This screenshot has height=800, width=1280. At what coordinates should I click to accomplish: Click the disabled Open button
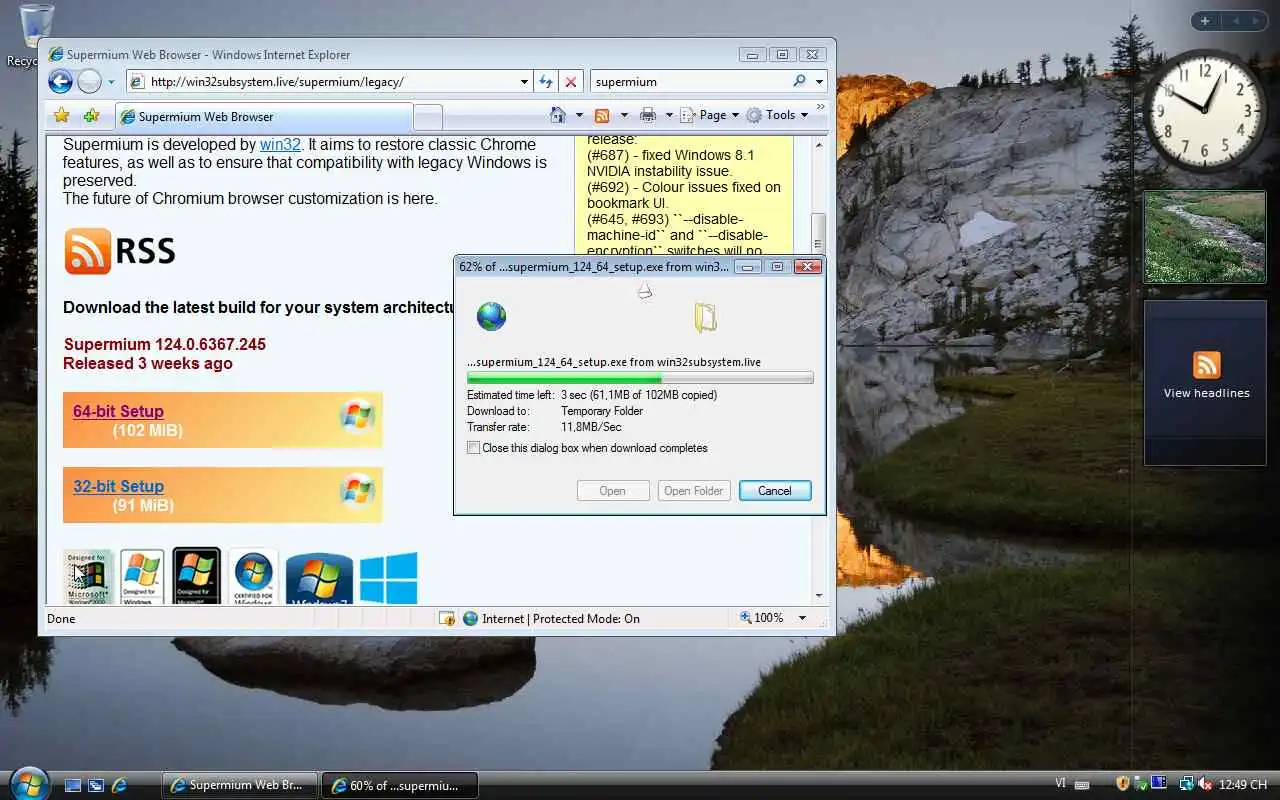tap(612, 490)
